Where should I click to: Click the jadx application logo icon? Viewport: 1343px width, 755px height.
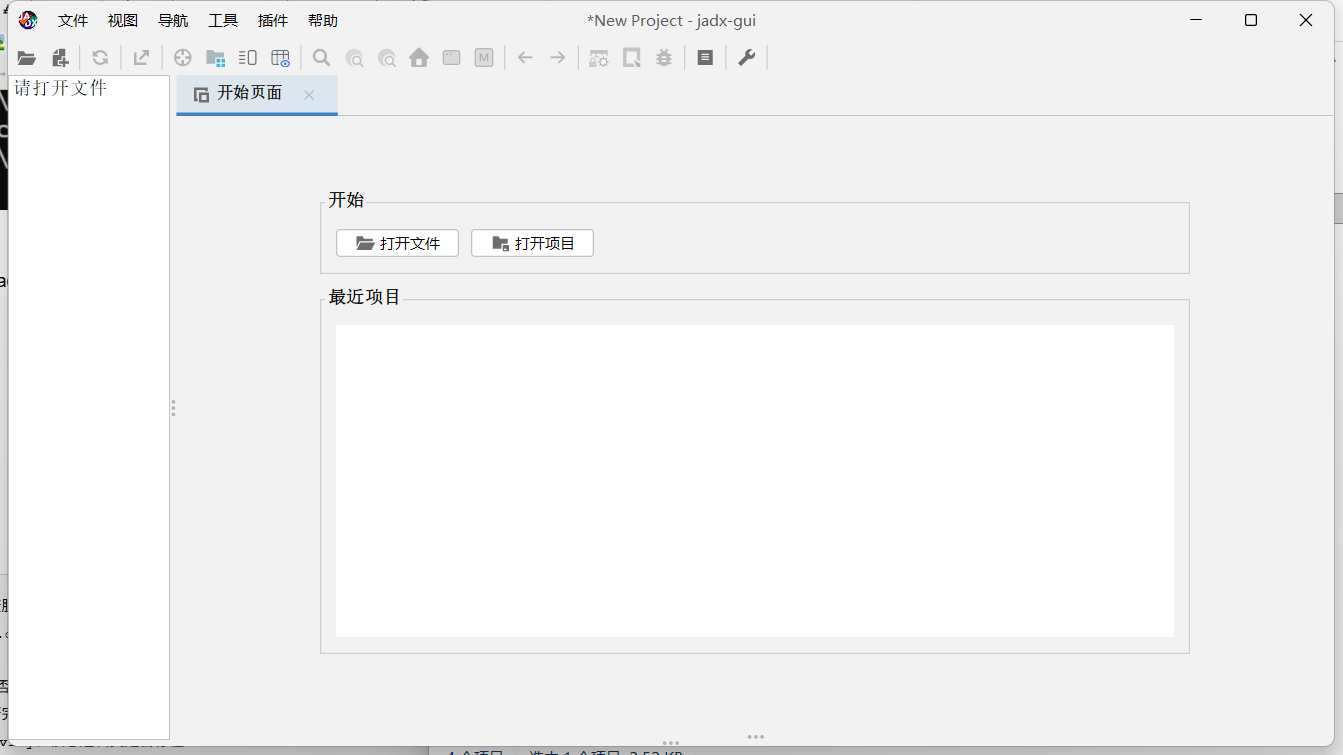tap(28, 20)
